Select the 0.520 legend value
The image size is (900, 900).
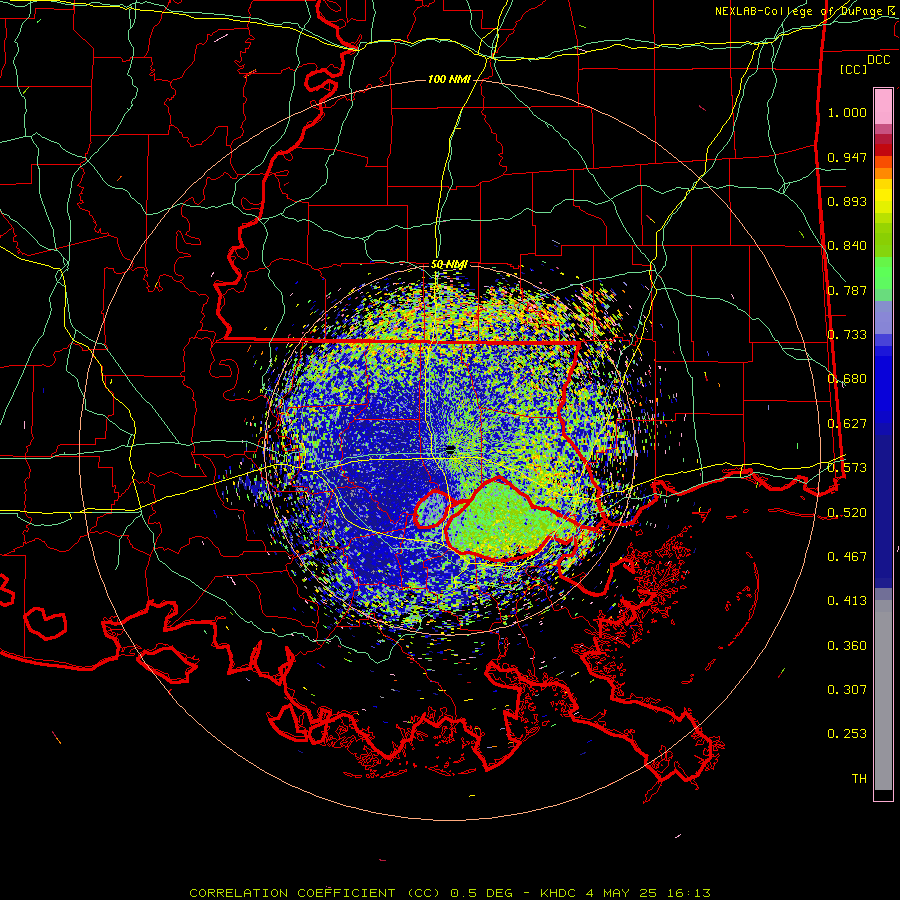click(x=847, y=513)
